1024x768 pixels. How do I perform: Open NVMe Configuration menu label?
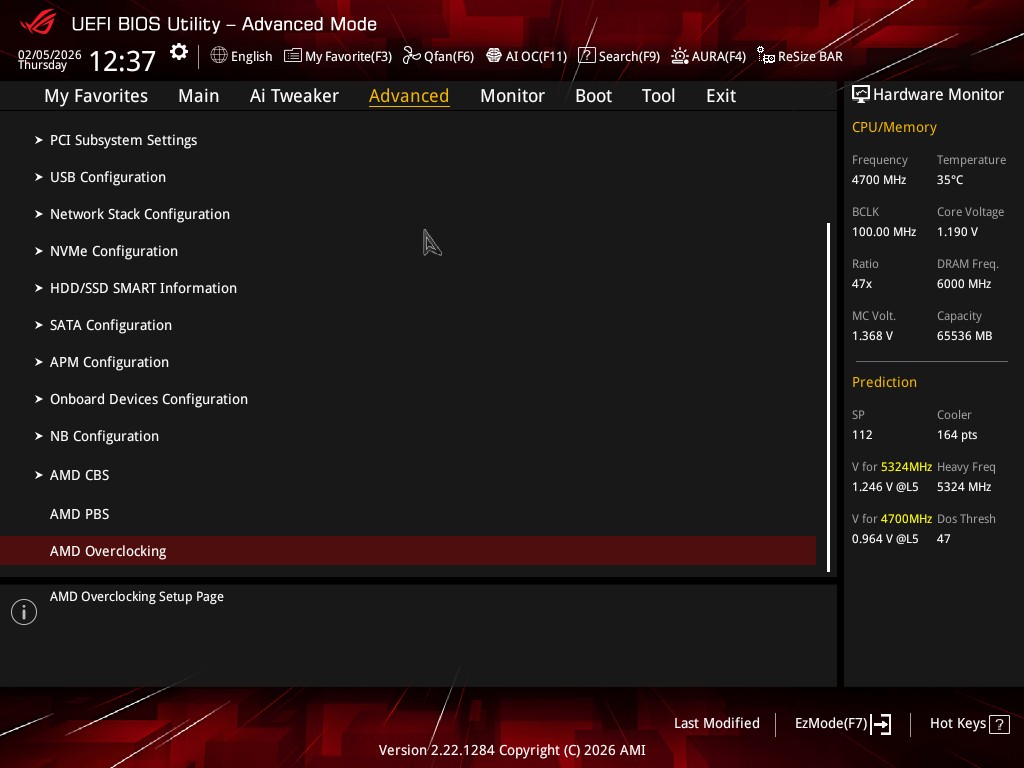coord(114,251)
